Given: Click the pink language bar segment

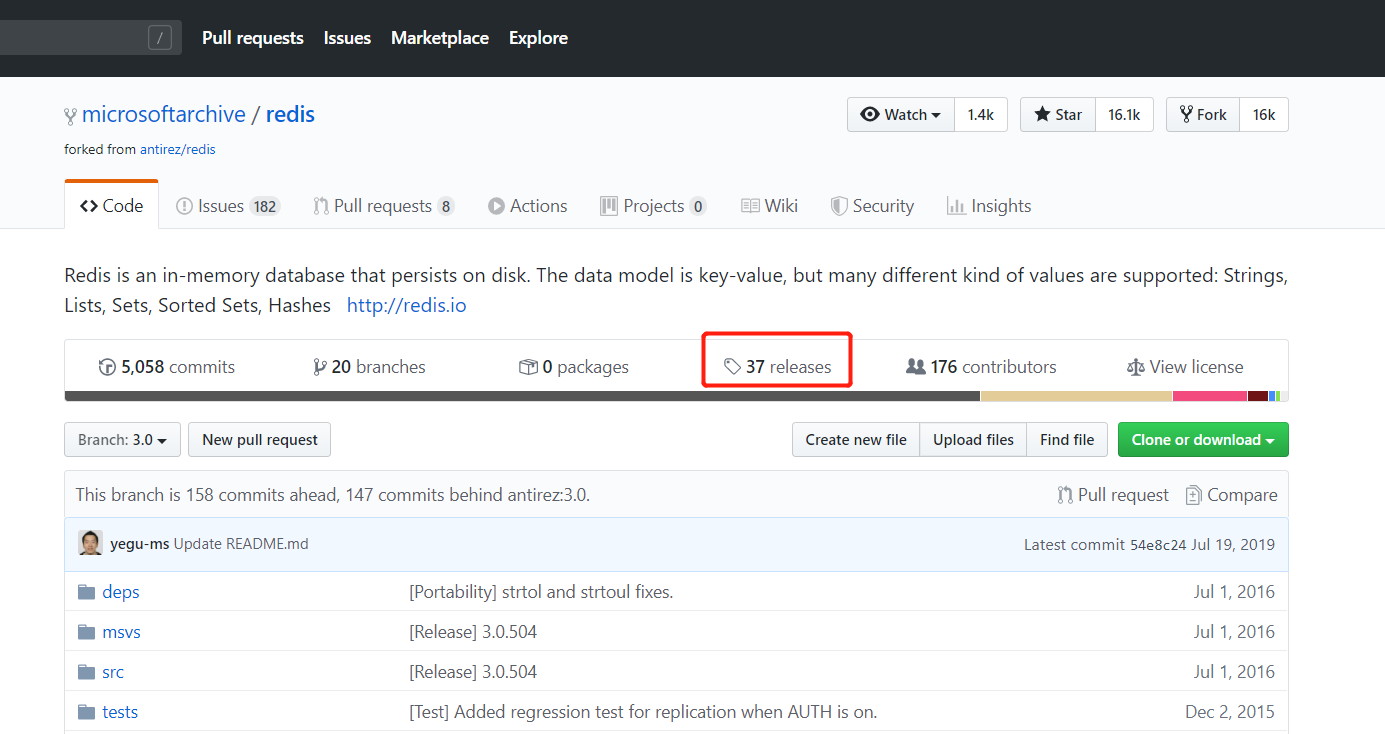Looking at the screenshot, I should click(1210, 396).
